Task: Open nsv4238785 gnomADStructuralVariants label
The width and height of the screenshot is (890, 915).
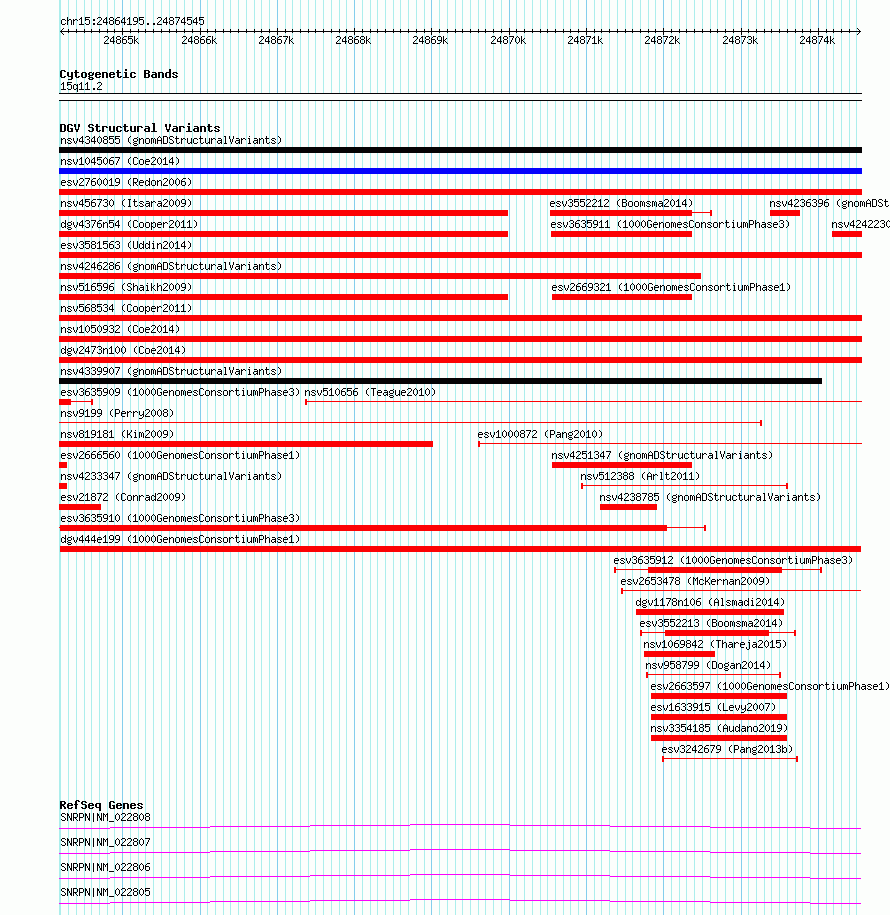Action: click(710, 497)
